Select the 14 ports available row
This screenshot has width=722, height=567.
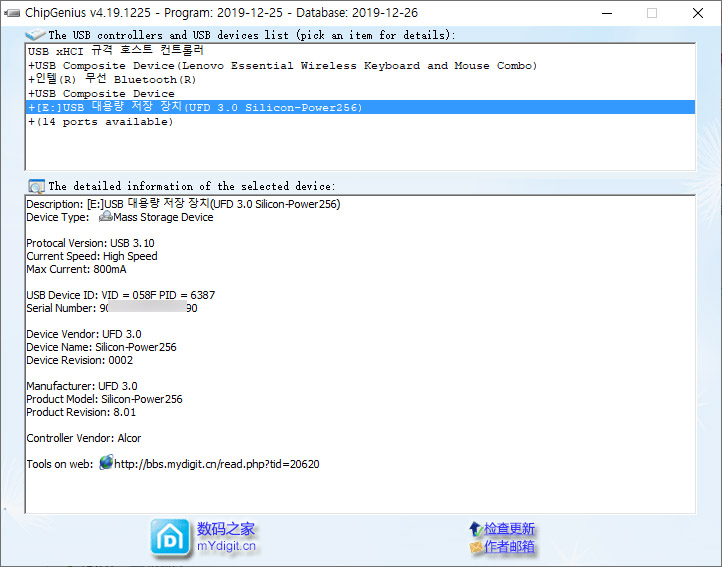[x=360, y=122]
